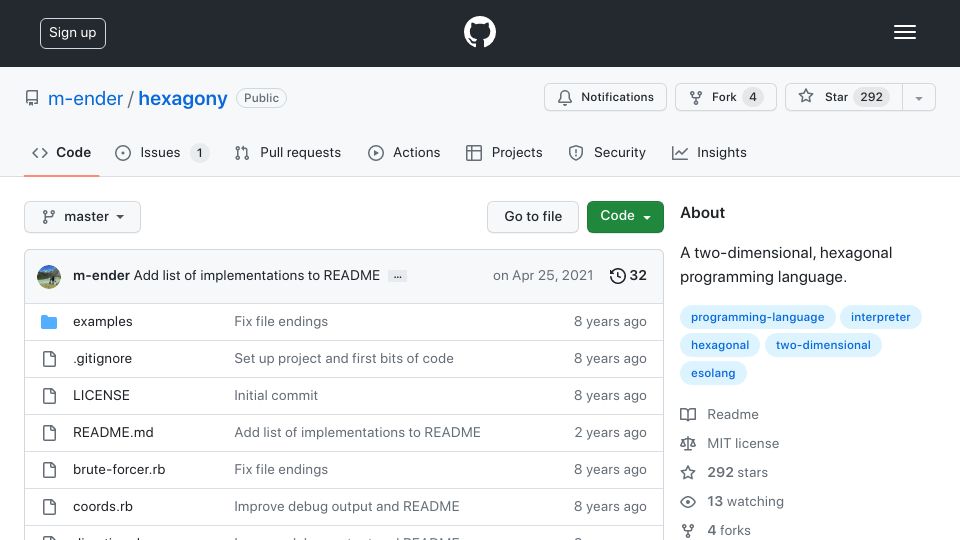Open the README.md file
Viewport: 960px width, 540px height.
(x=113, y=432)
